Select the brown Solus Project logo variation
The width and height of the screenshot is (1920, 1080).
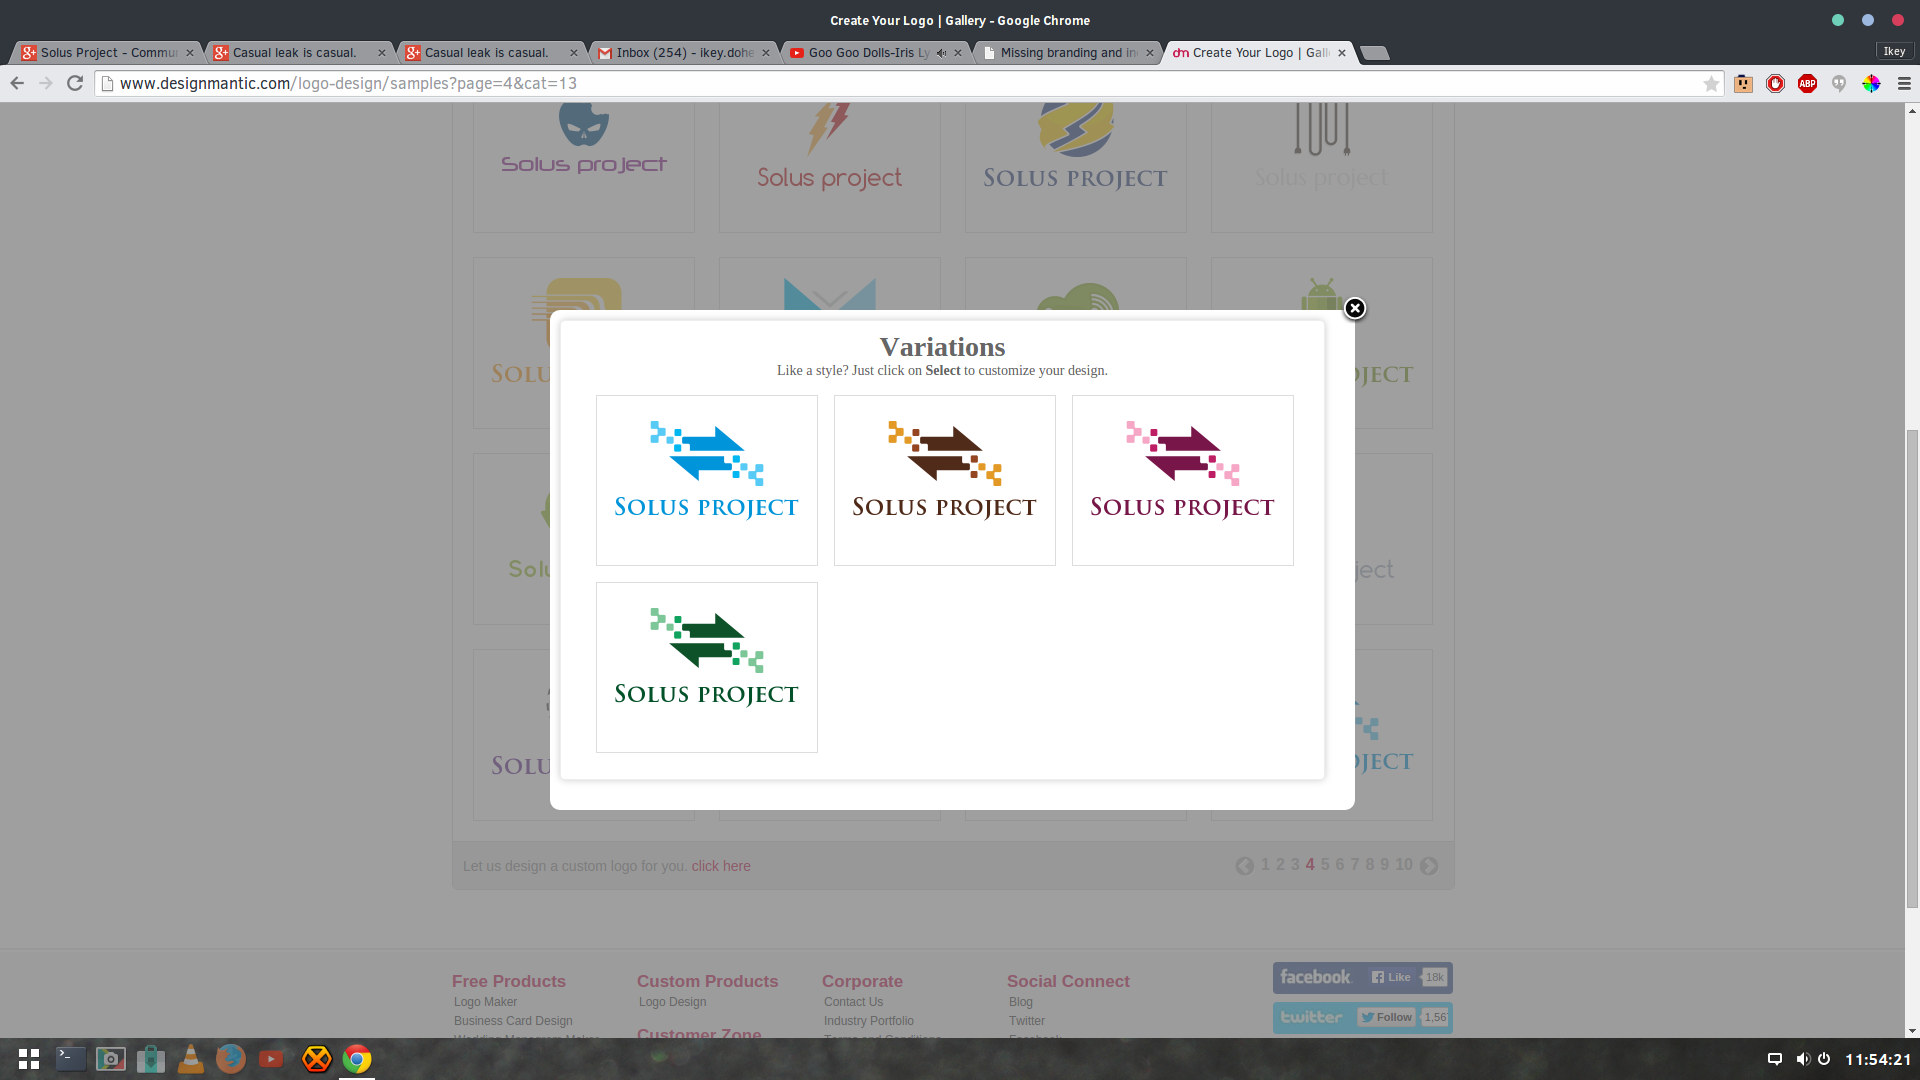pos(944,480)
